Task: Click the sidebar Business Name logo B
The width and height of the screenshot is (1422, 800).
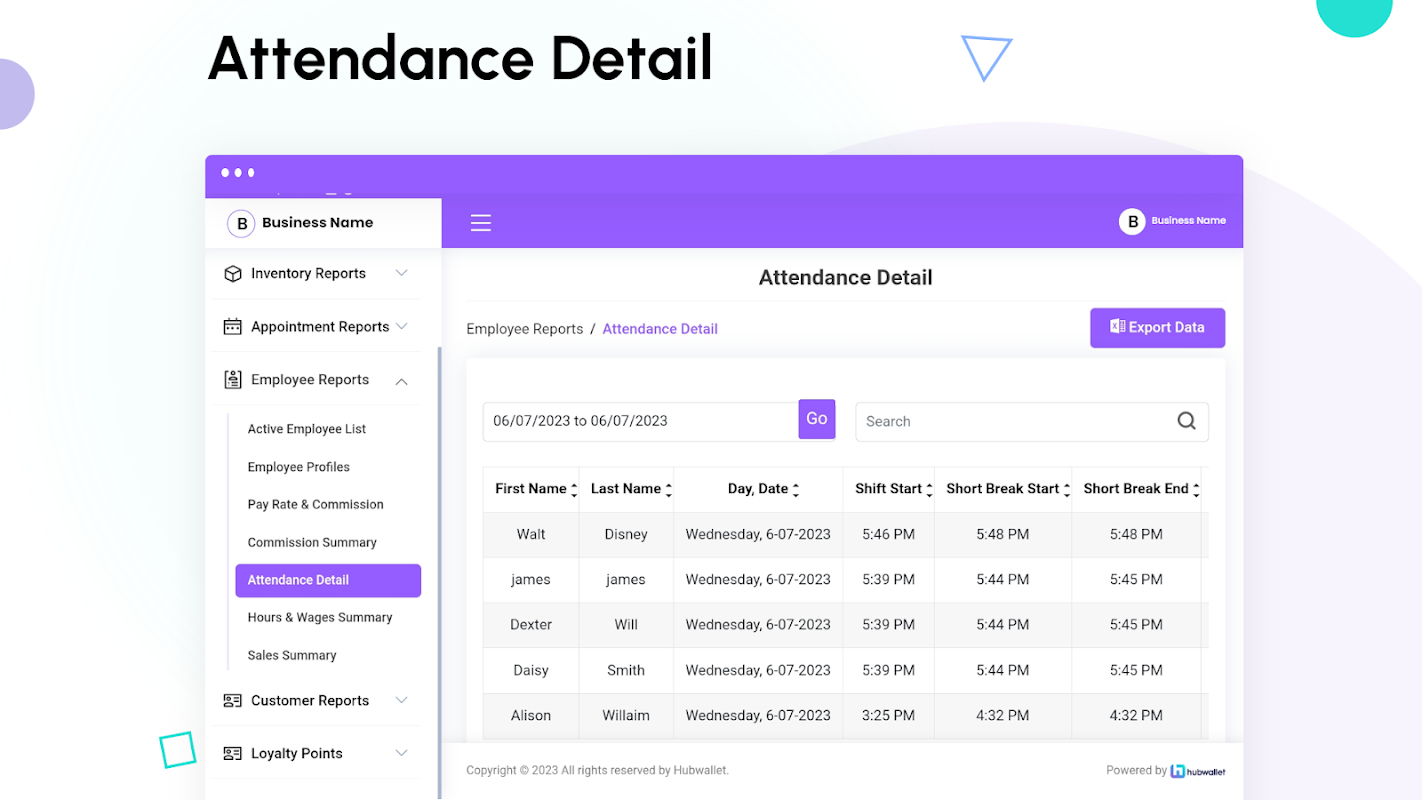Action: 241,224
